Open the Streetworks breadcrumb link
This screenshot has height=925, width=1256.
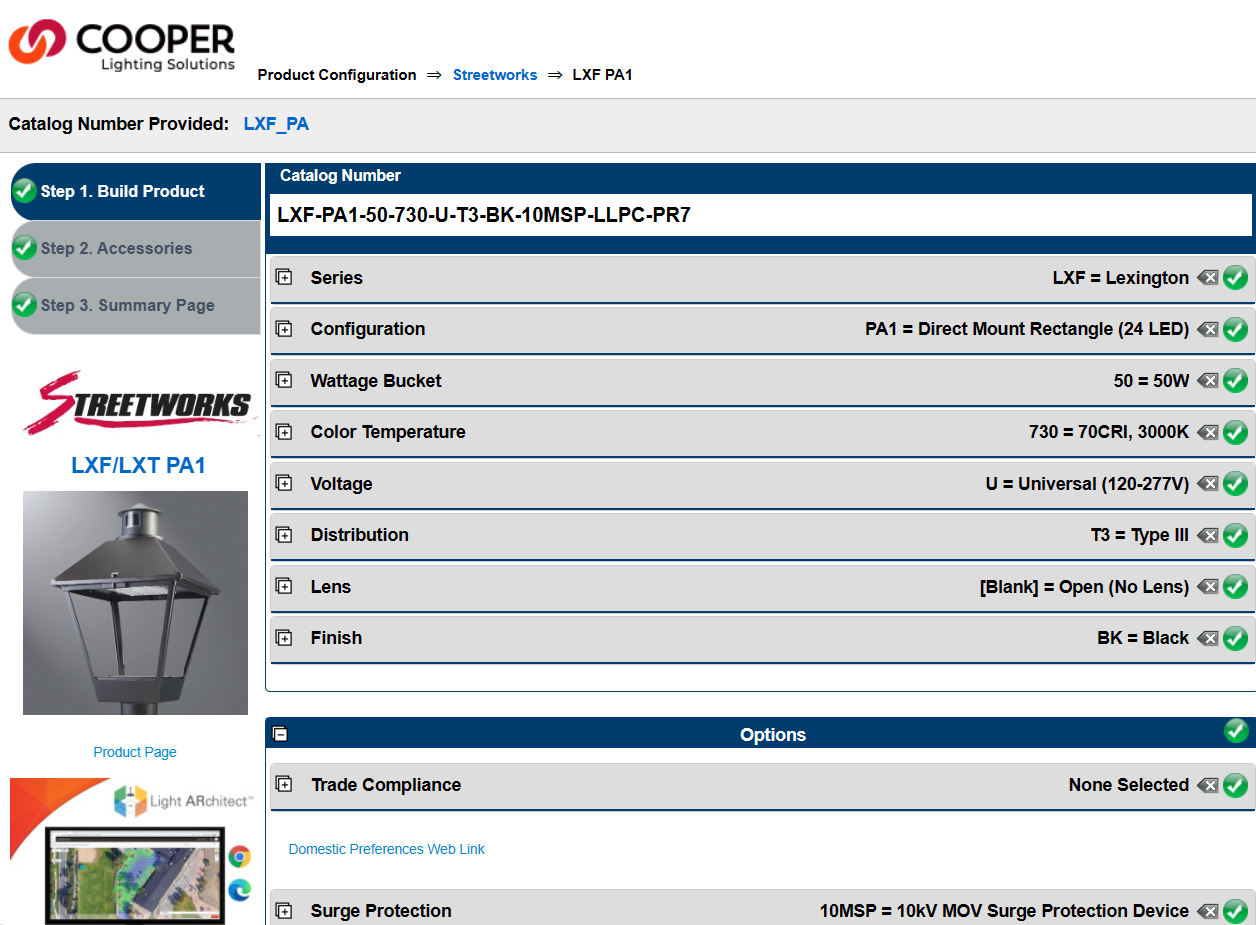coord(495,75)
